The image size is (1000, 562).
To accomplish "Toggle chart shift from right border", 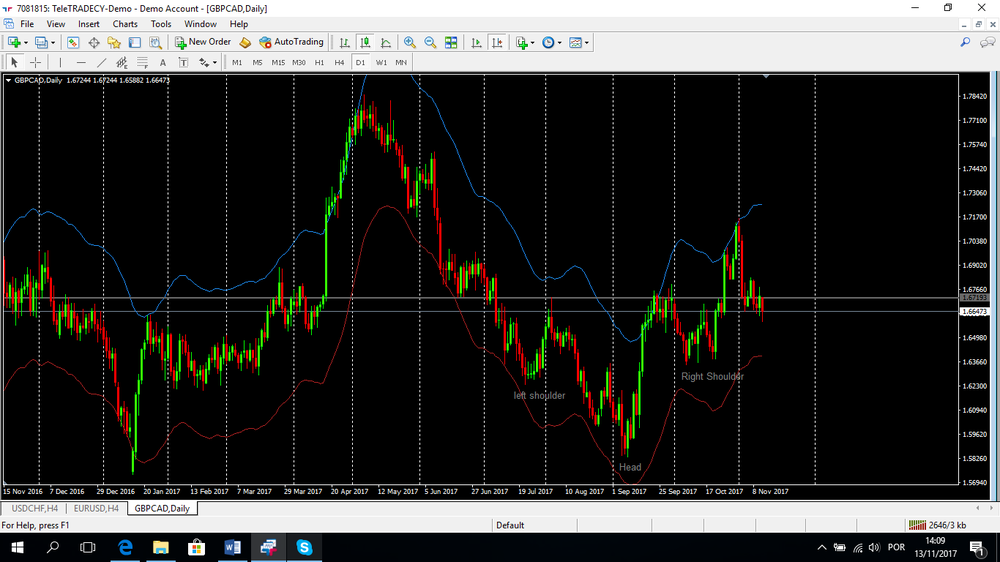I will pos(497,42).
